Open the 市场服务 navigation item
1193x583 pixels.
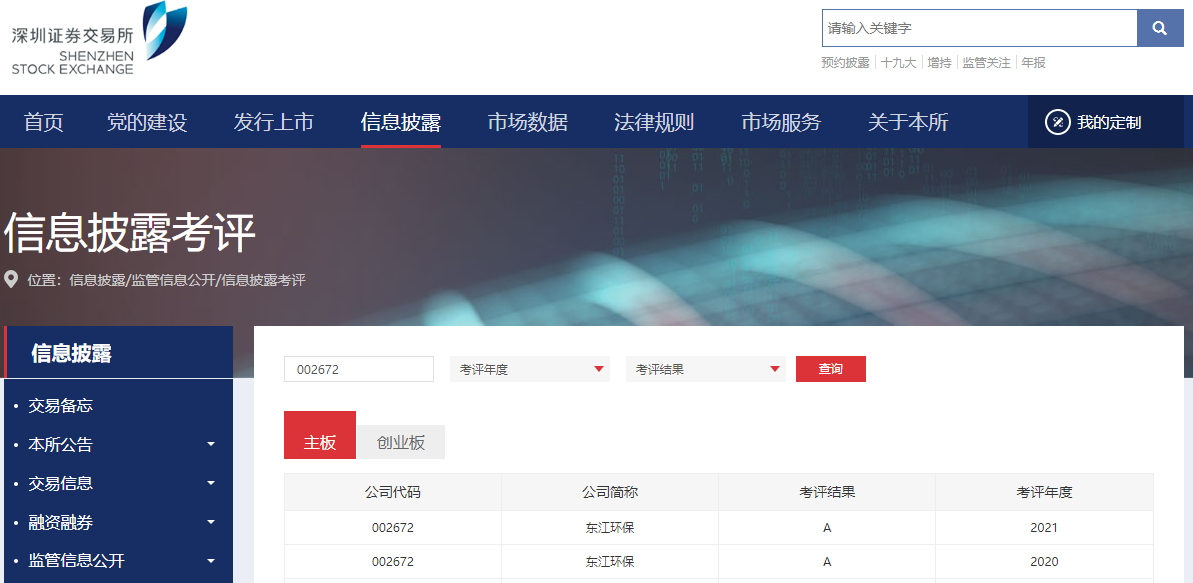(781, 122)
